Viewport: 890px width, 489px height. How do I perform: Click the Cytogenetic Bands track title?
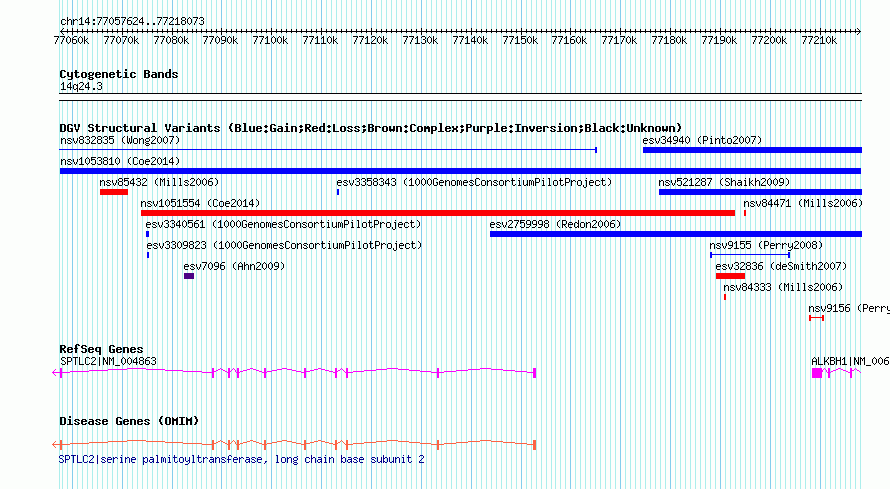(x=119, y=74)
